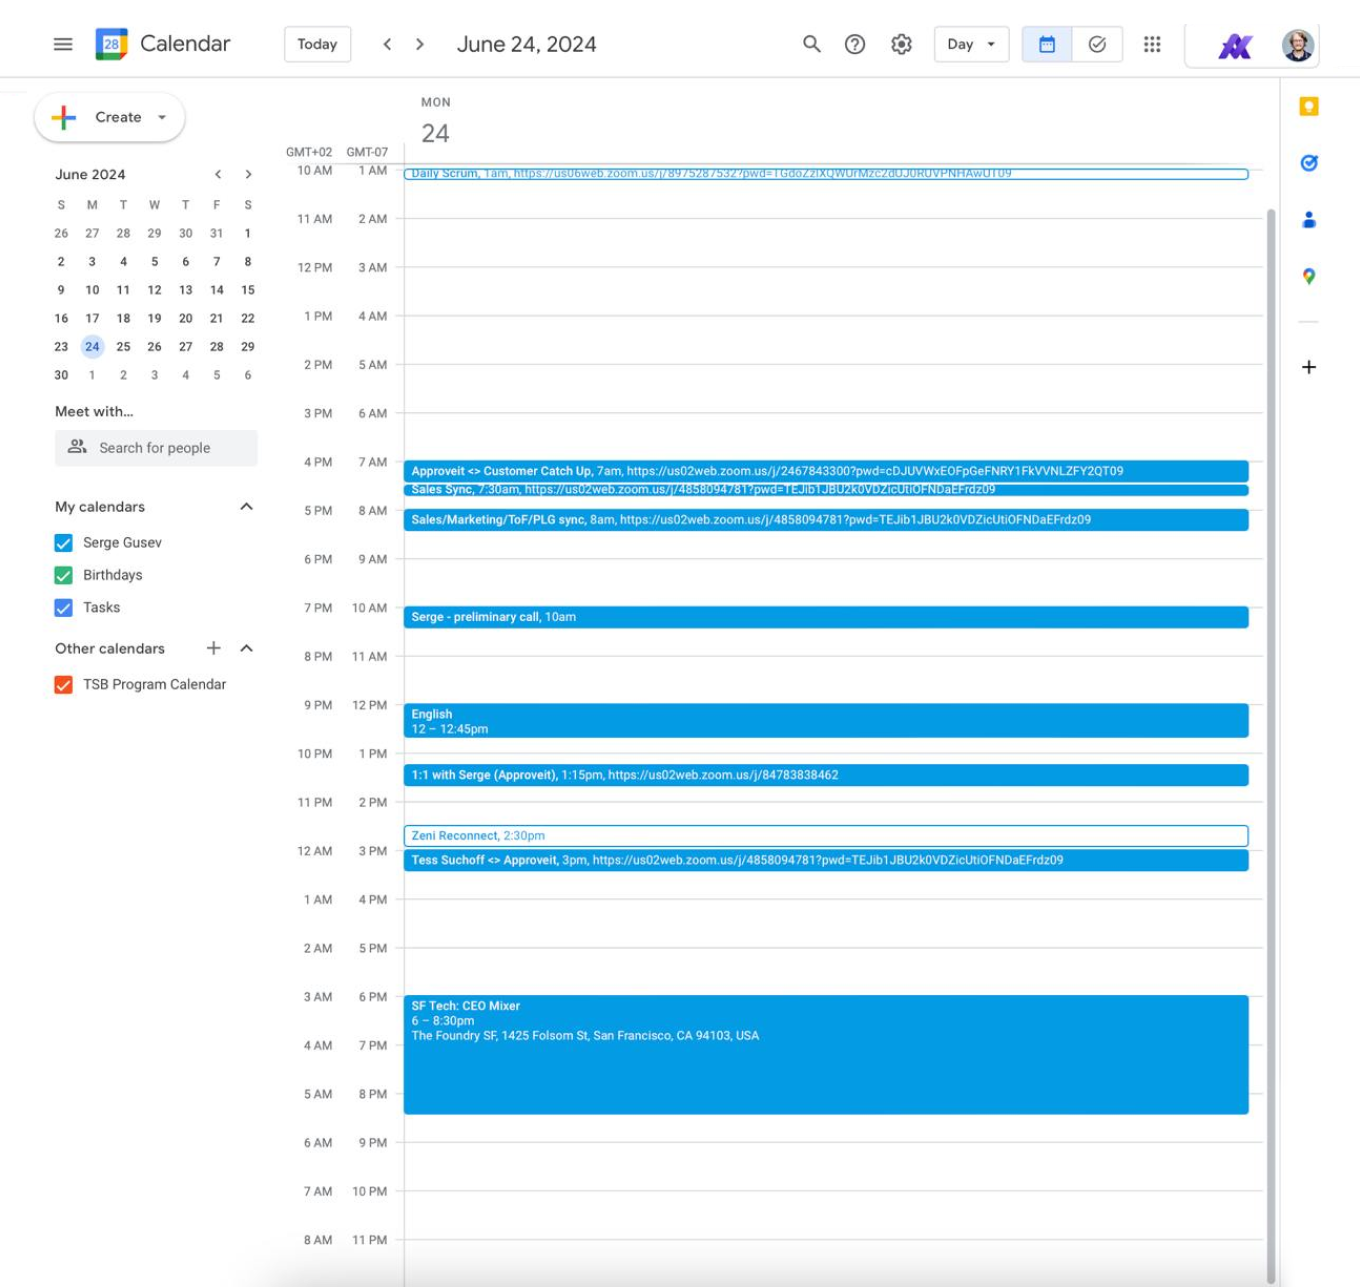Click the Search for people field
Screen dimensions: 1360x1287
tap(156, 448)
